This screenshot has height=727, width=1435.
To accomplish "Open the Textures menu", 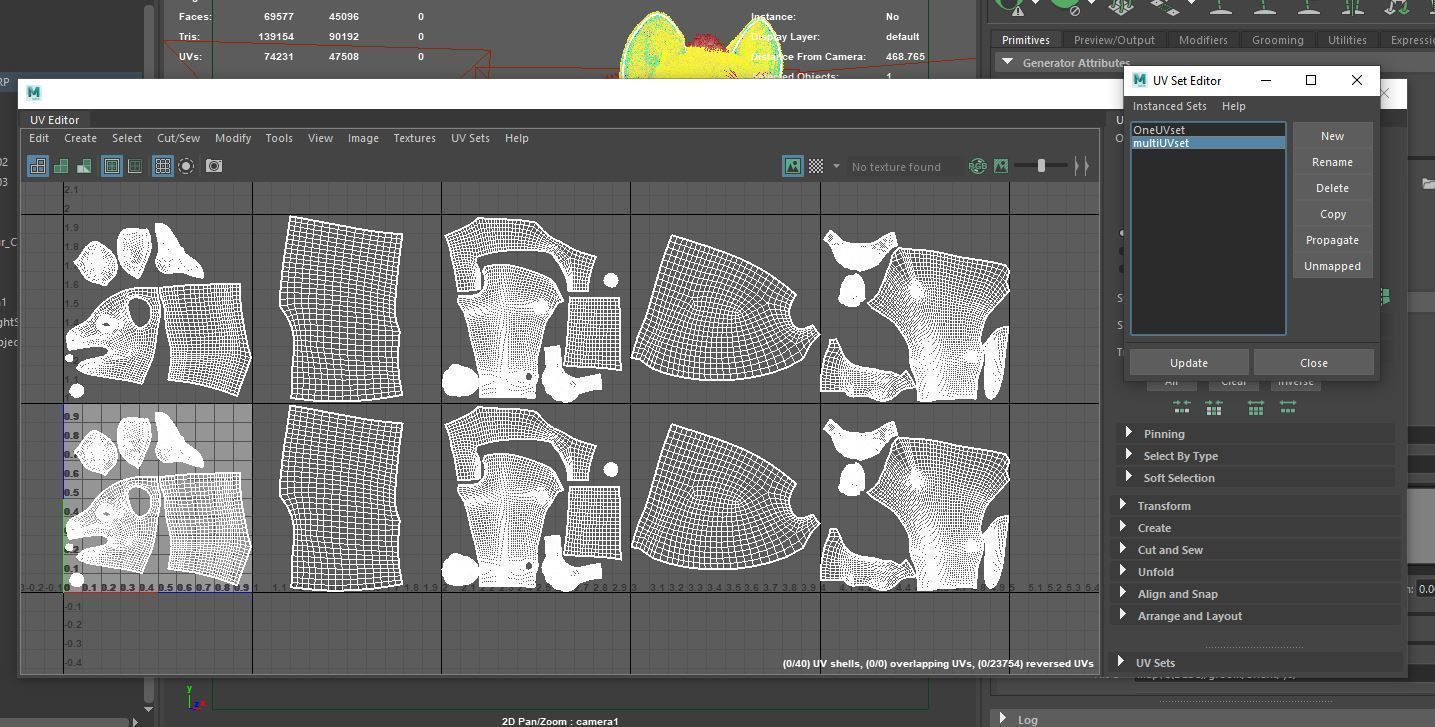I will pos(414,138).
